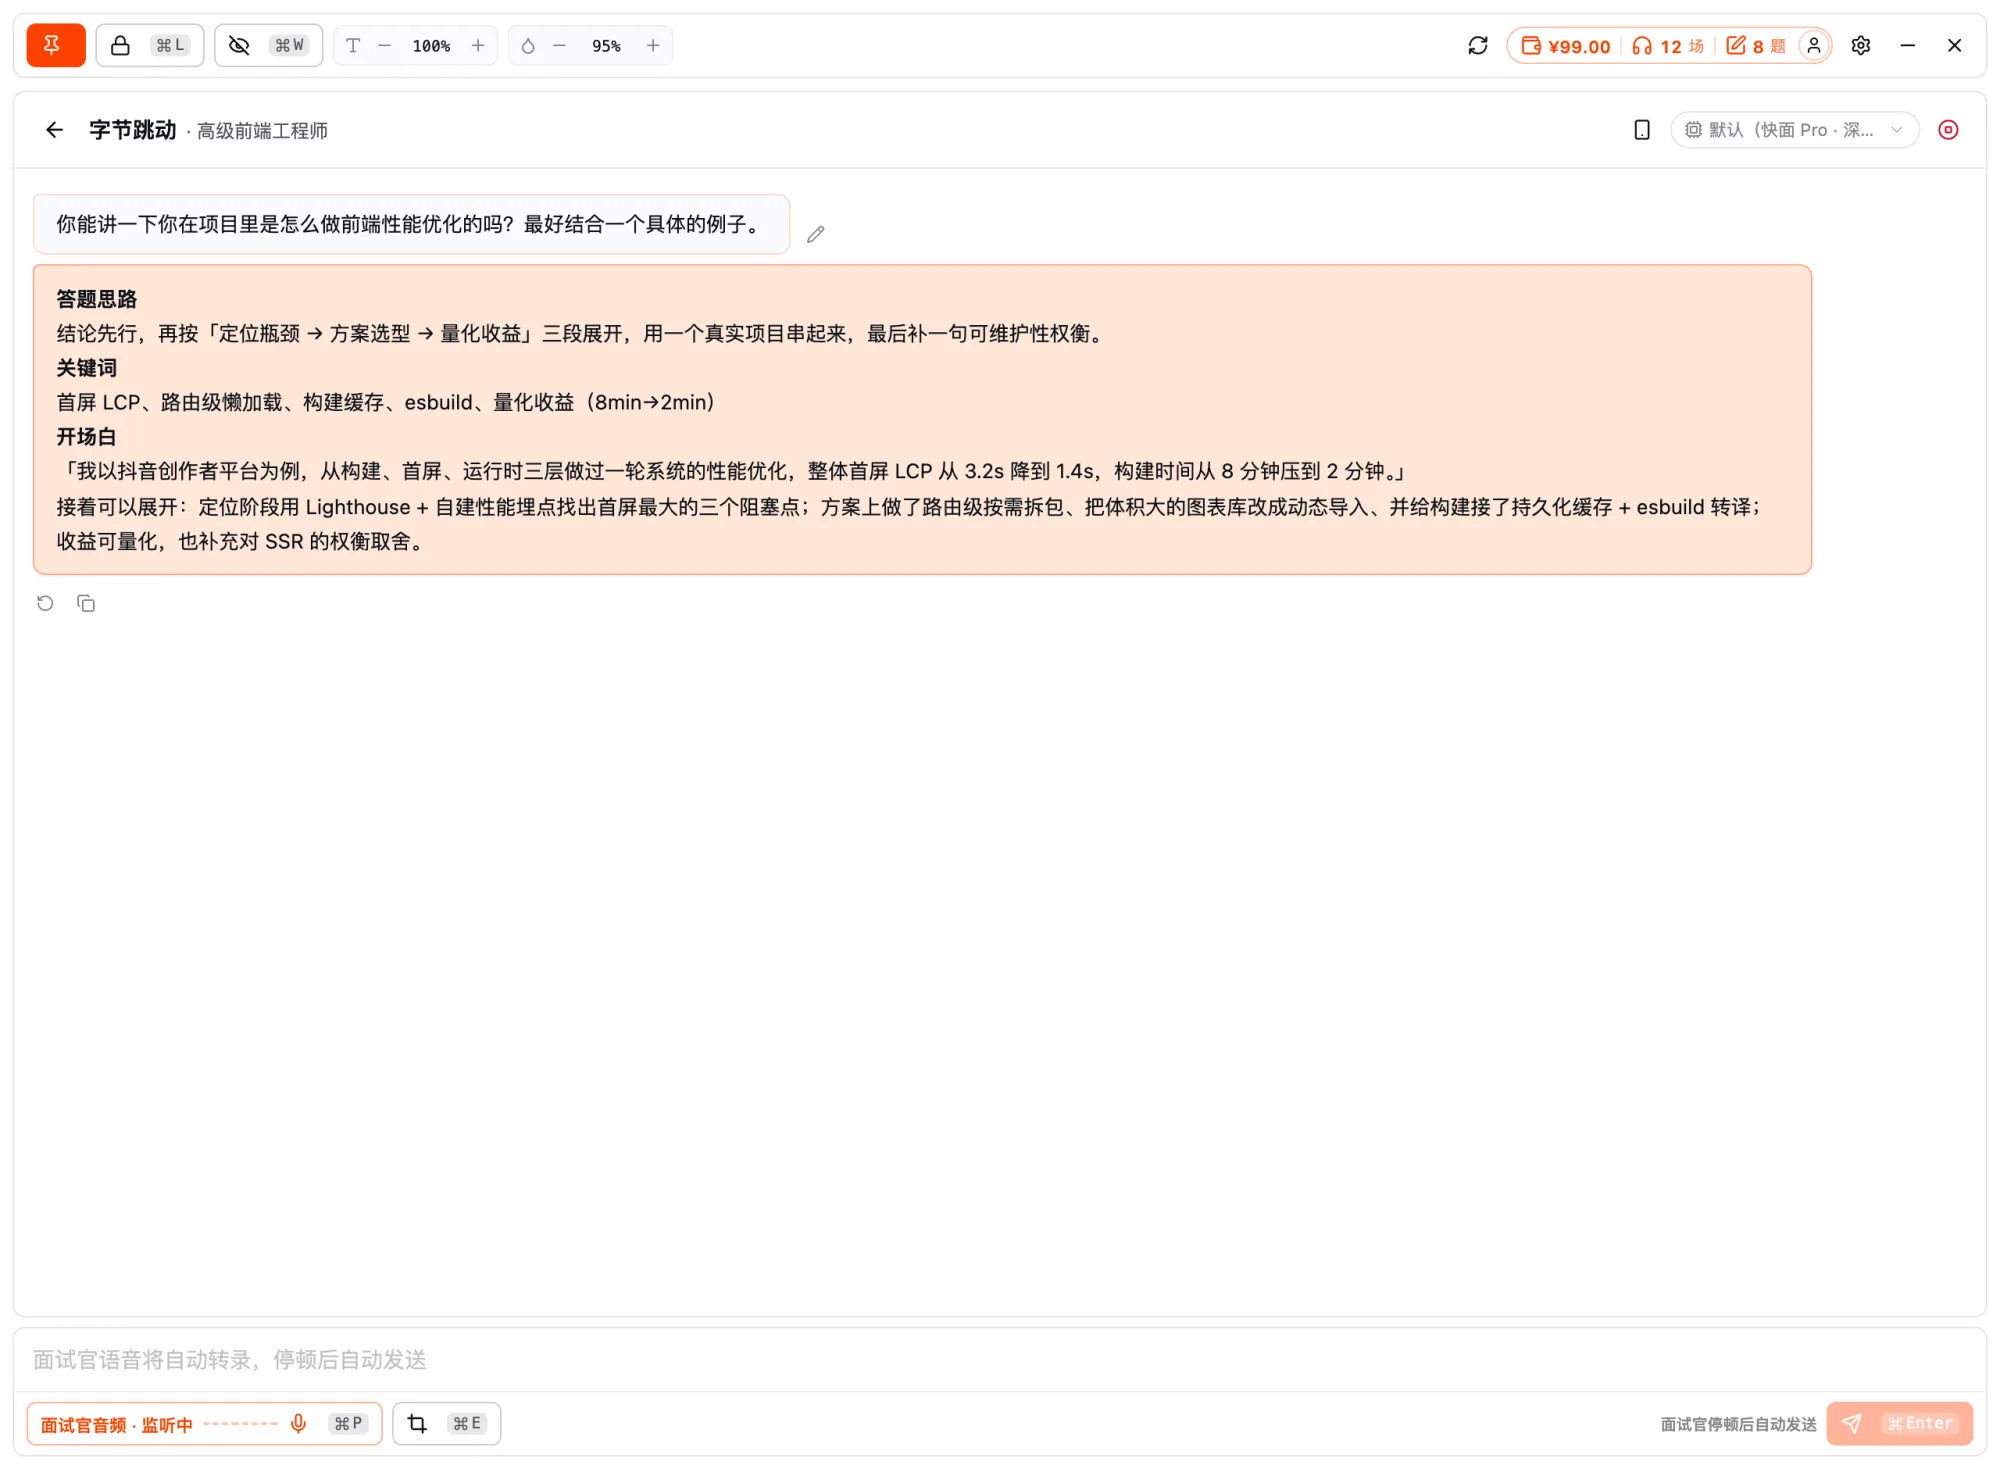Decrease opacity with minus next to 95%
2000x1469 pixels.
(560, 45)
